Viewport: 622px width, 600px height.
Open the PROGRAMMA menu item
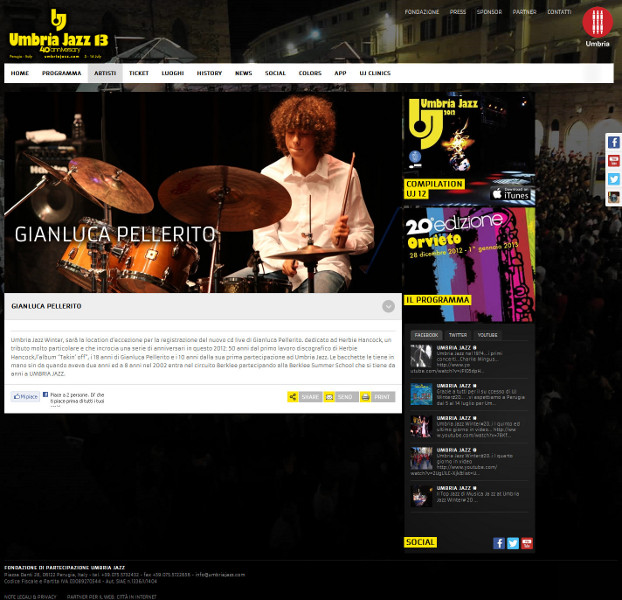(61, 73)
